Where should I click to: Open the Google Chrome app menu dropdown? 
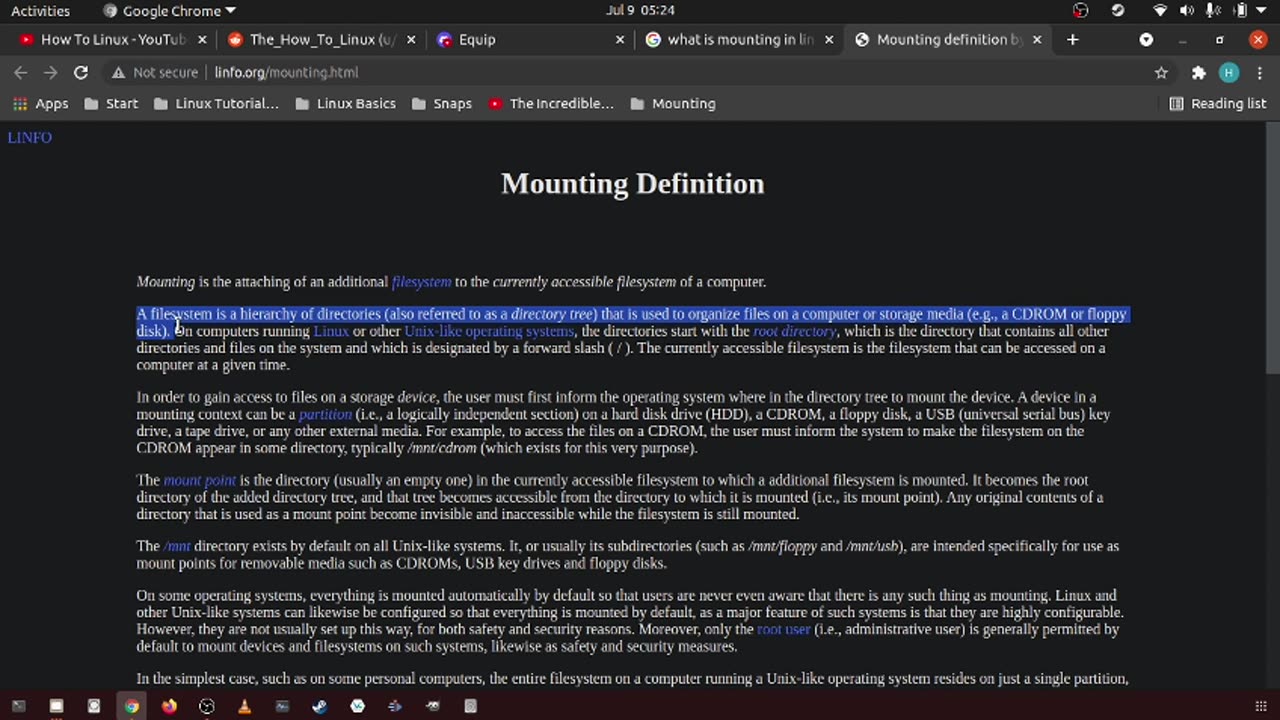coord(170,11)
